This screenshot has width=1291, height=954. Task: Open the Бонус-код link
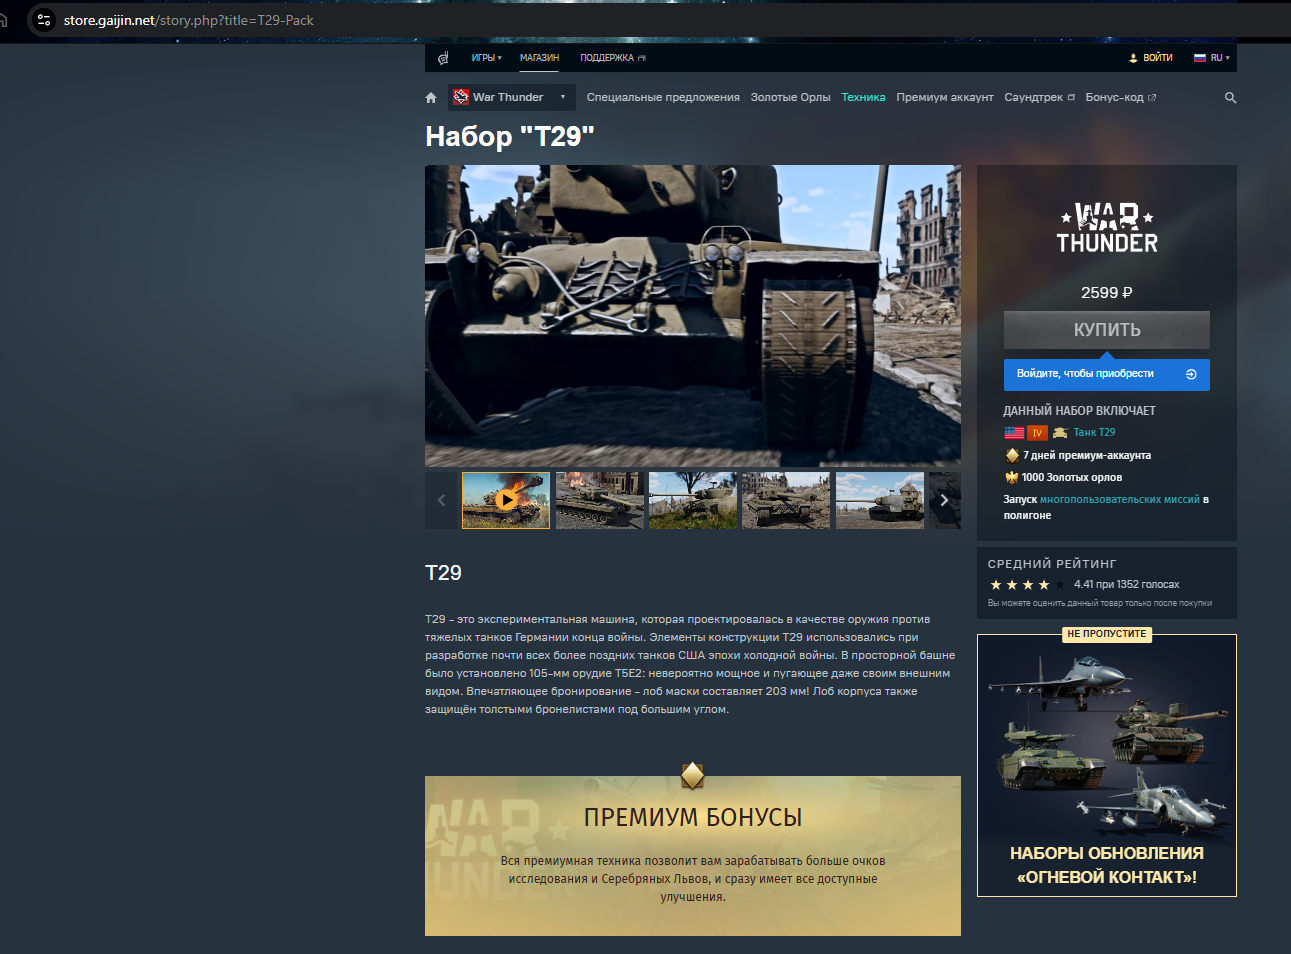tap(1121, 98)
